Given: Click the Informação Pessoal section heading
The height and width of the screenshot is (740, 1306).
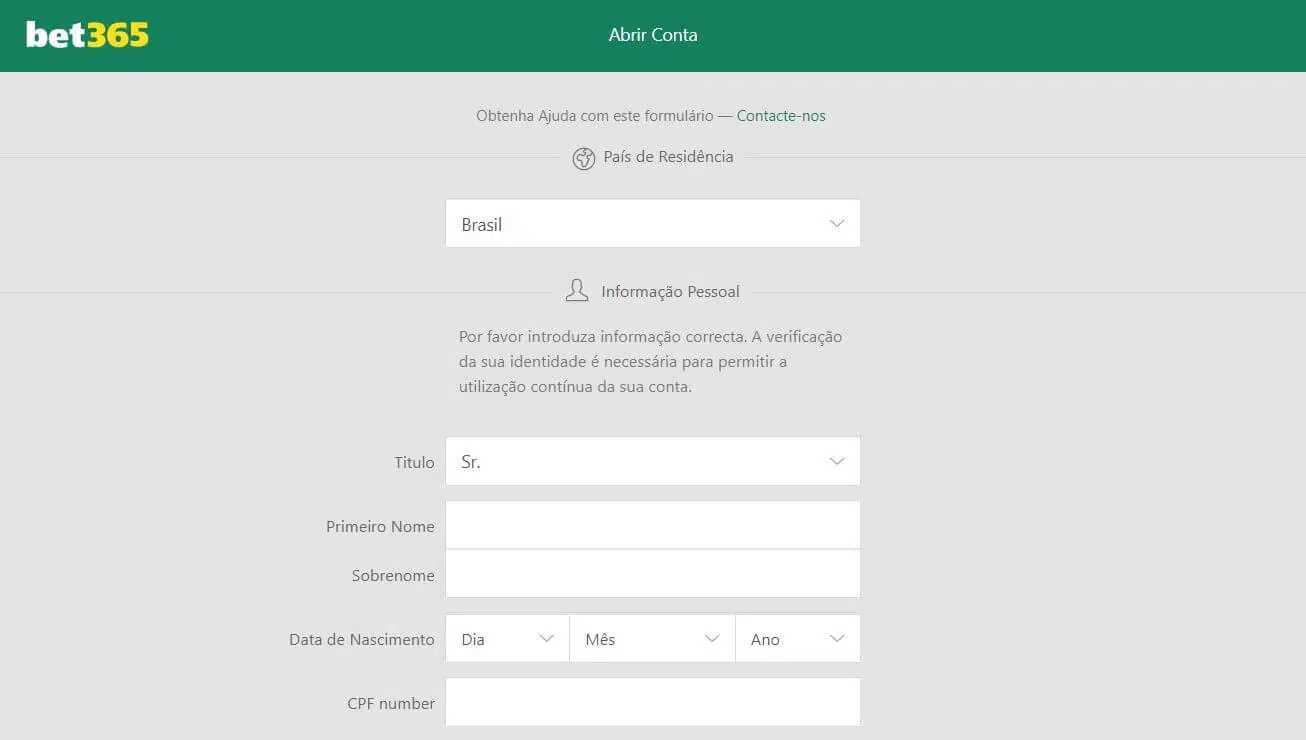Looking at the screenshot, I should click(670, 292).
